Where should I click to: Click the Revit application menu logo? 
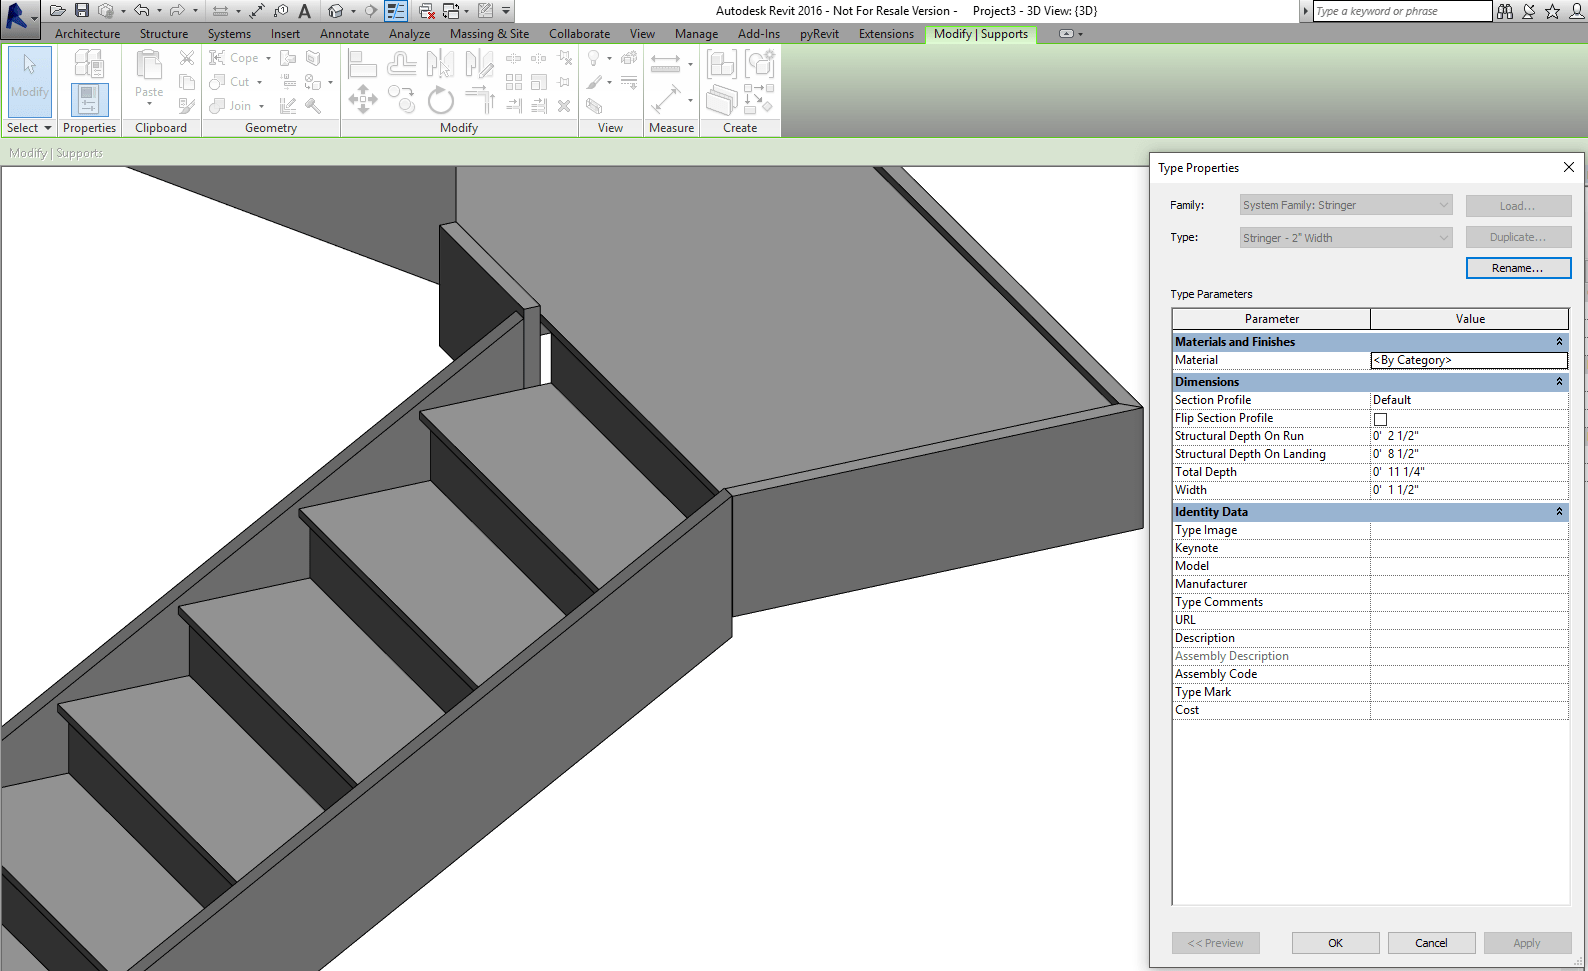pos(17,15)
